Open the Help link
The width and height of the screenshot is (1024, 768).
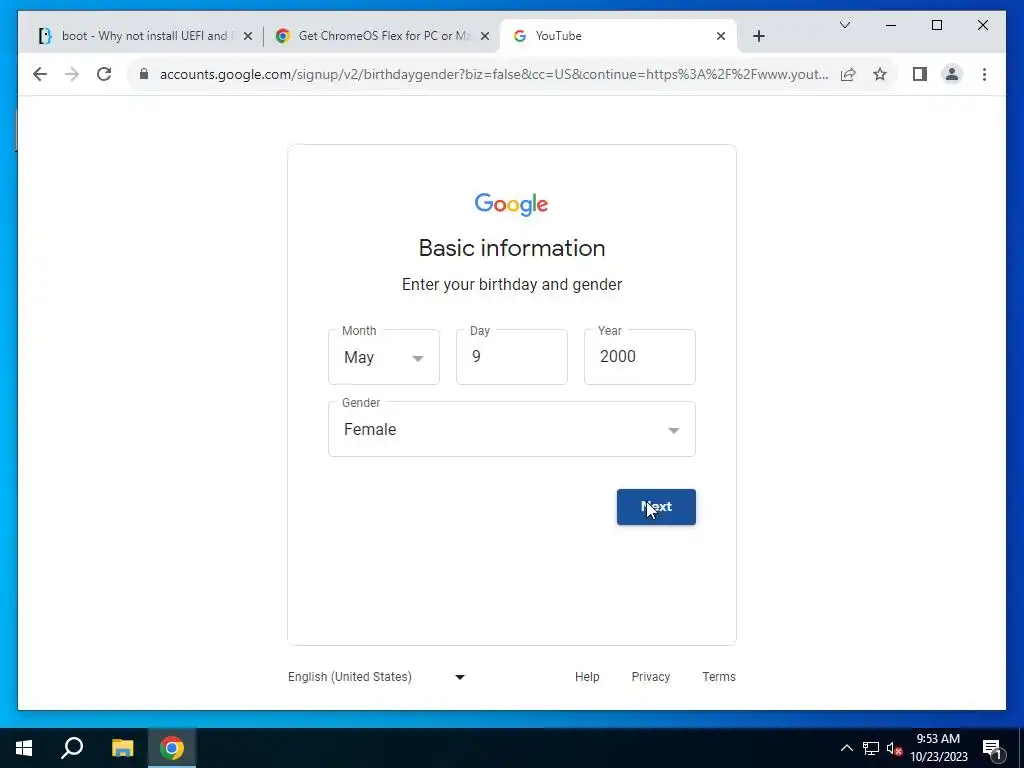(x=587, y=677)
